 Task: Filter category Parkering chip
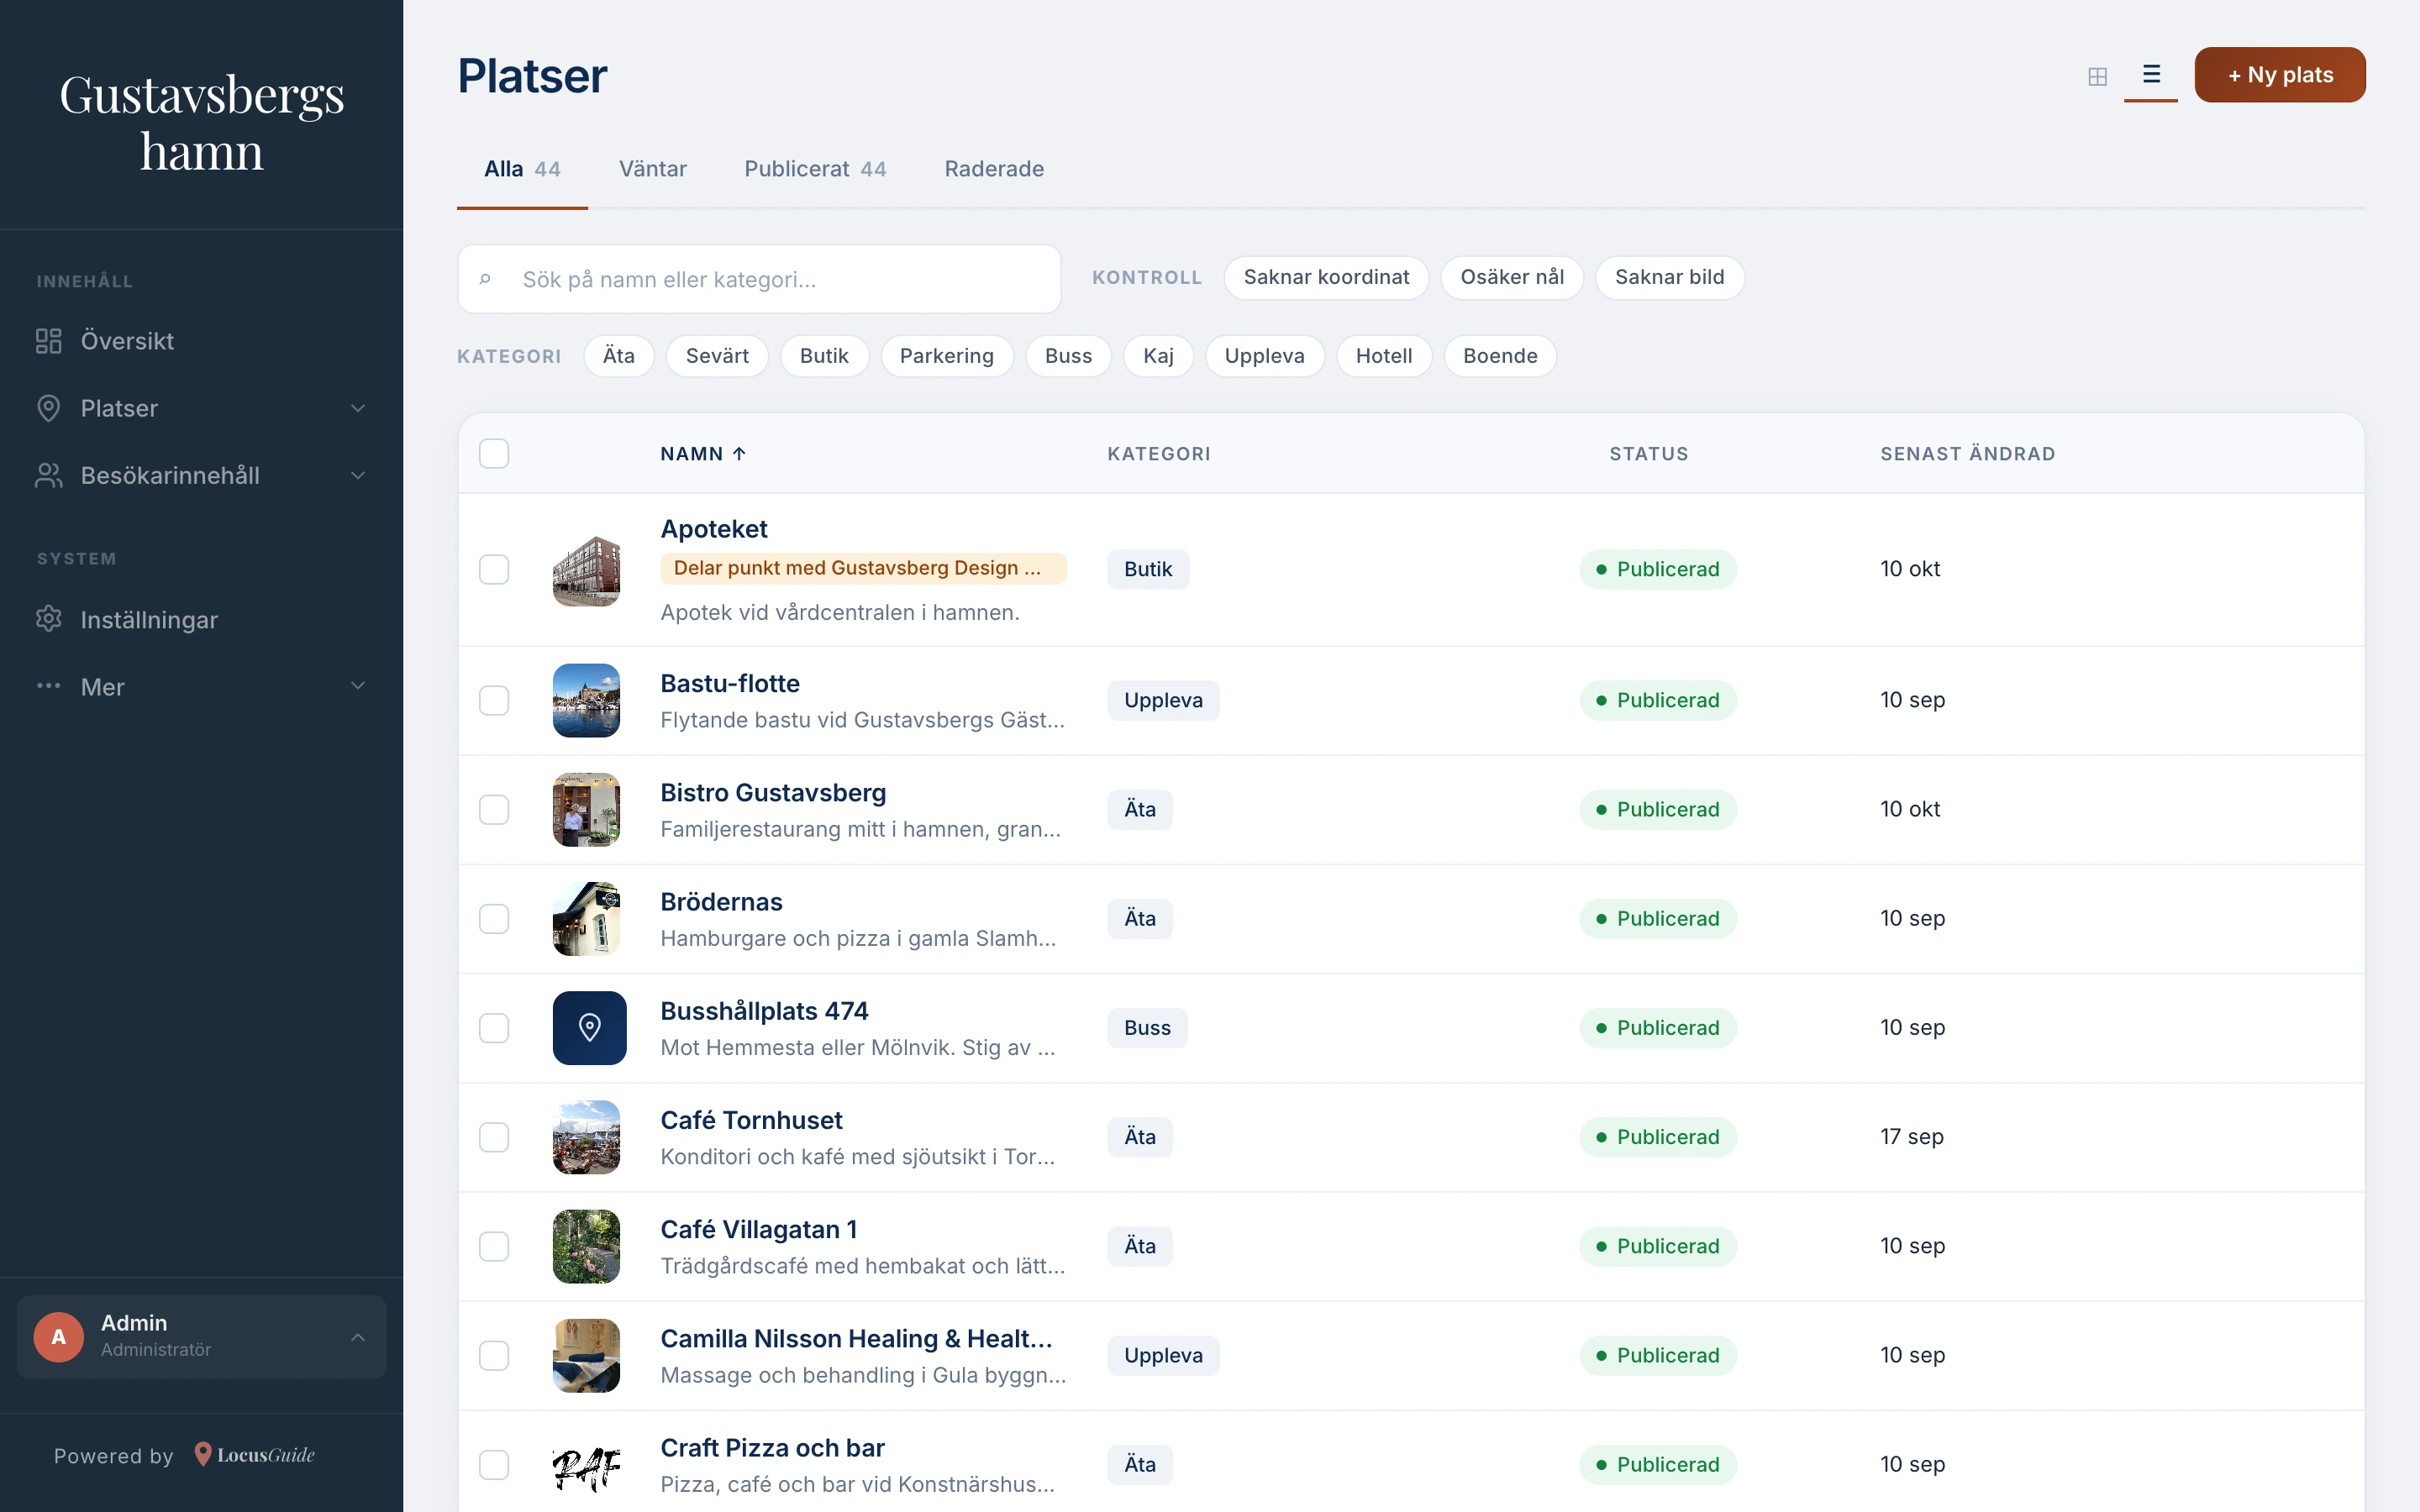[946, 356]
